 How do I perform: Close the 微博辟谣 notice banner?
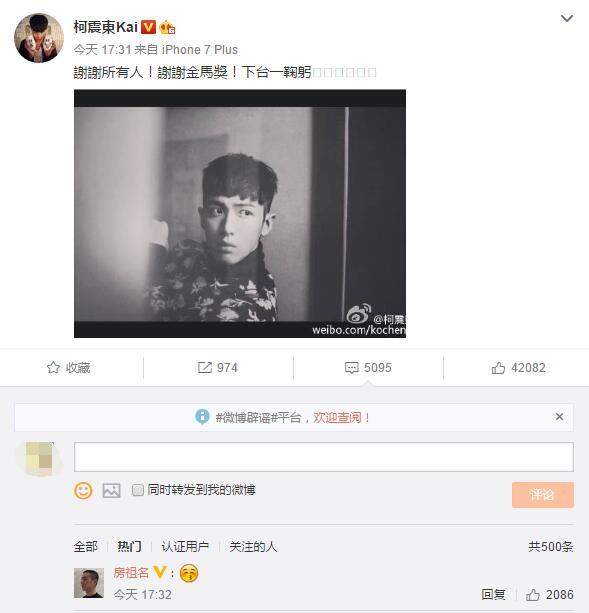(559, 417)
